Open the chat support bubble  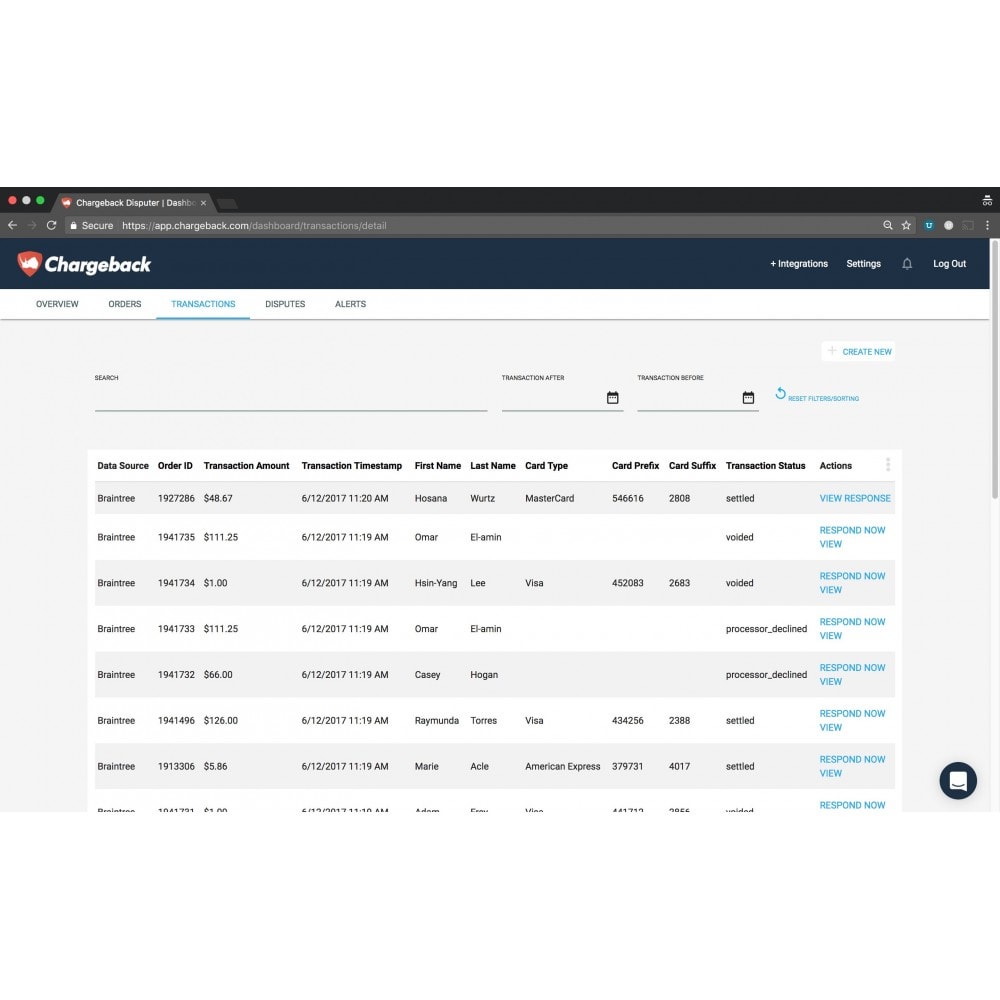[x=957, y=780]
